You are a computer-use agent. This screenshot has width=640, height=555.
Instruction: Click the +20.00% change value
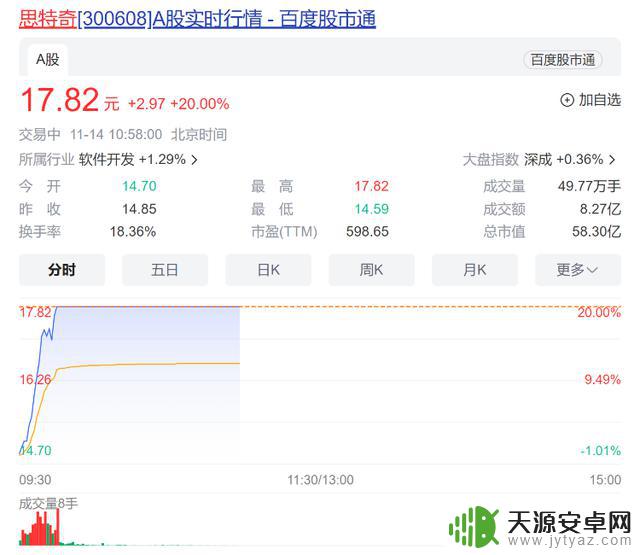click(x=200, y=104)
